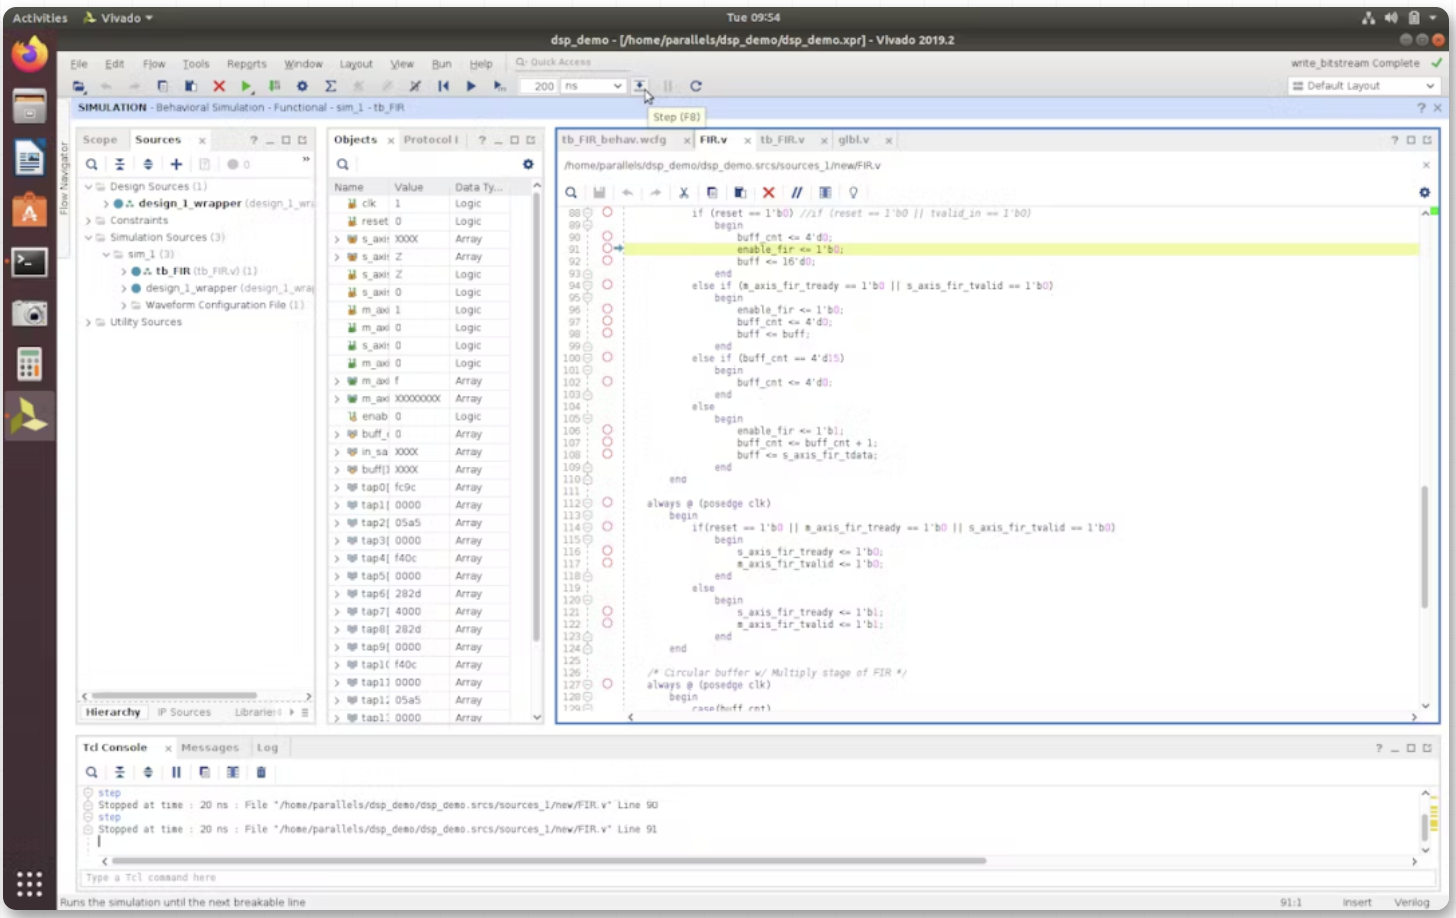The height and width of the screenshot is (918, 1456).
Task: Click the green Run toolbar icon
Action: (x=247, y=86)
